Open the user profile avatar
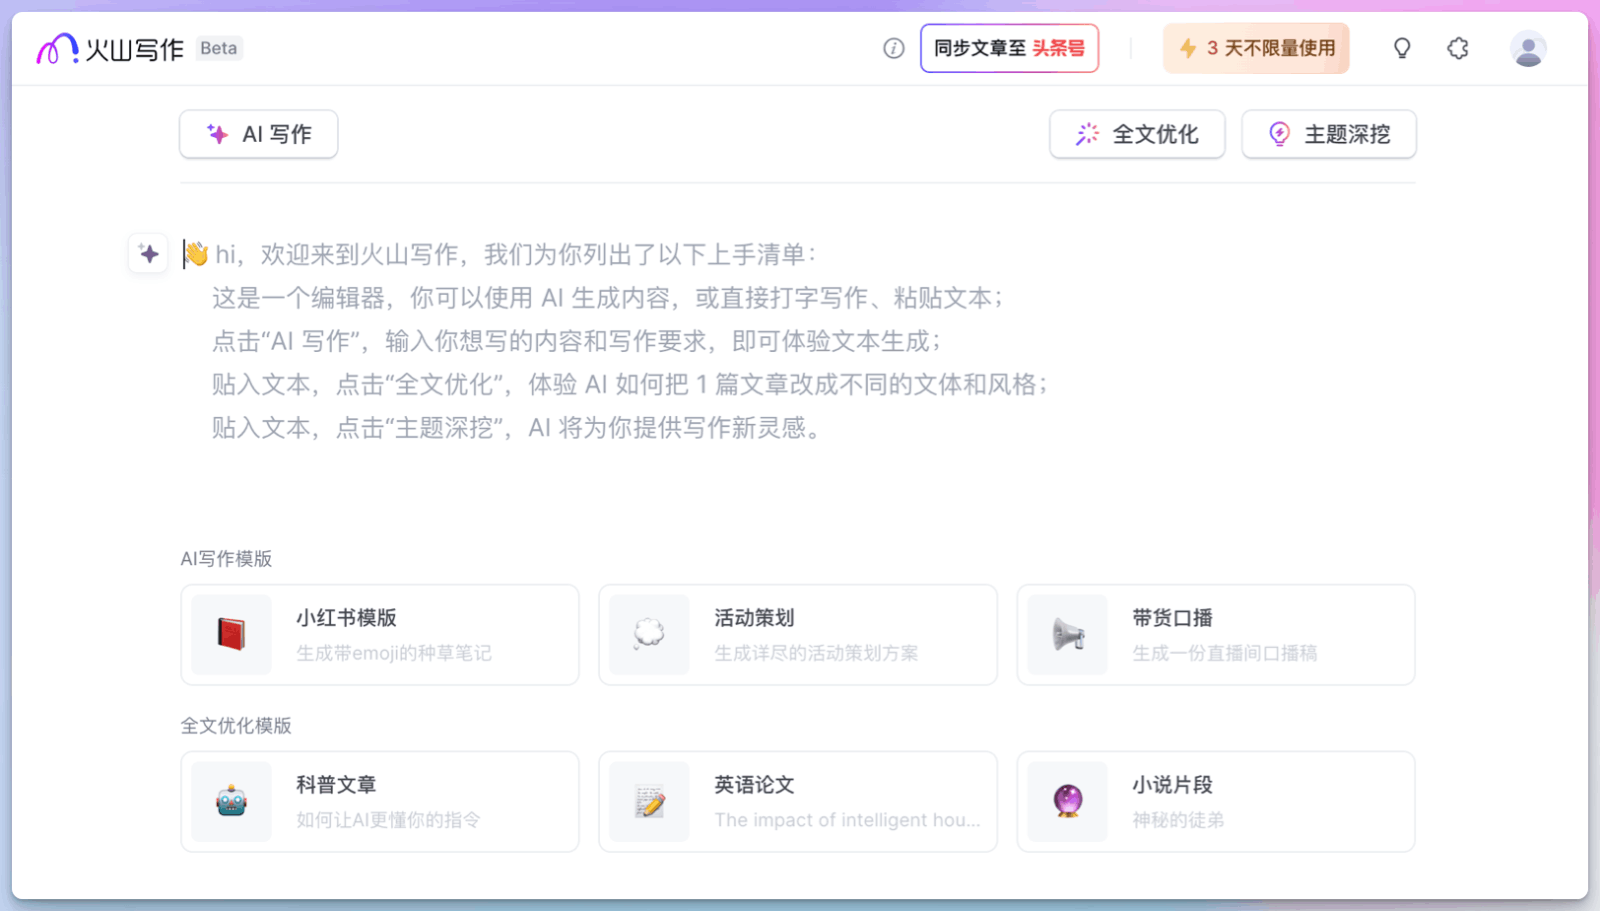This screenshot has width=1600, height=911. [x=1527, y=48]
